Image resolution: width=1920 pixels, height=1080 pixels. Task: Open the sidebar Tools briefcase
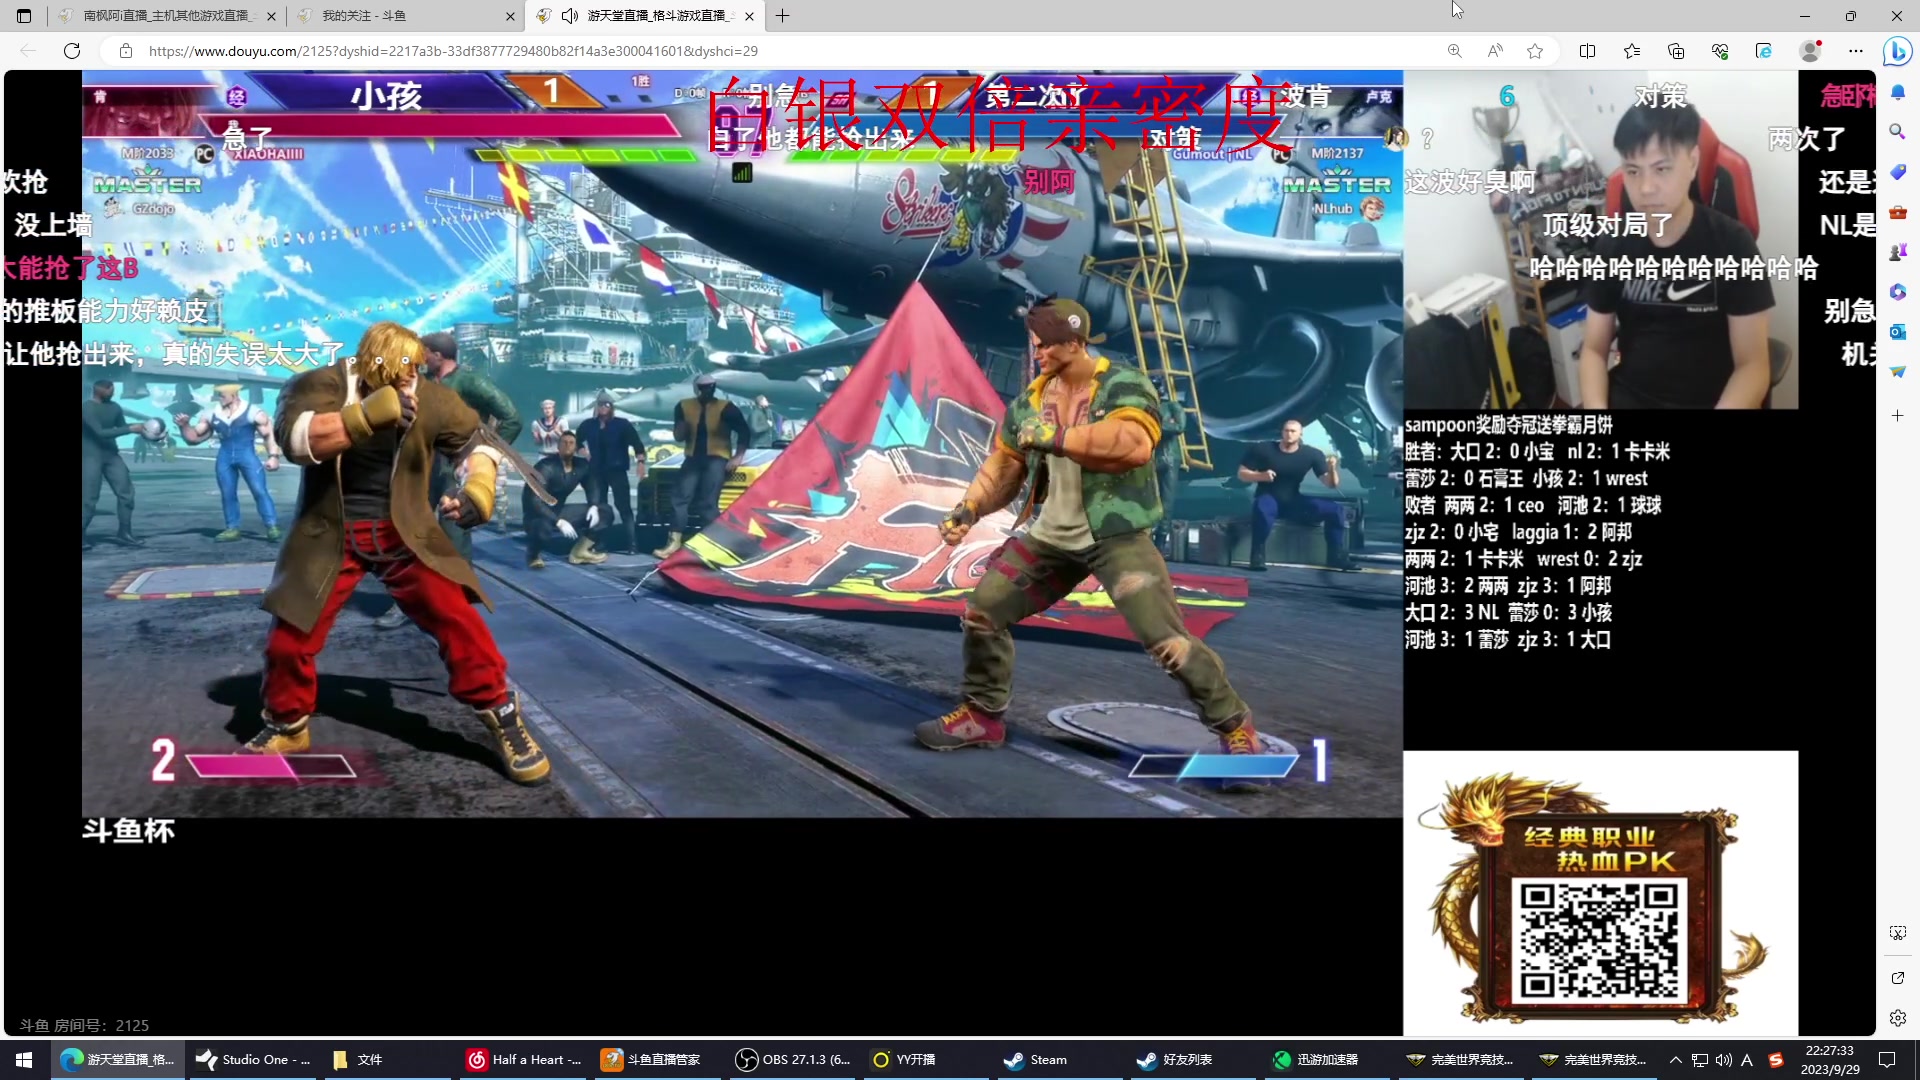(1897, 212)
